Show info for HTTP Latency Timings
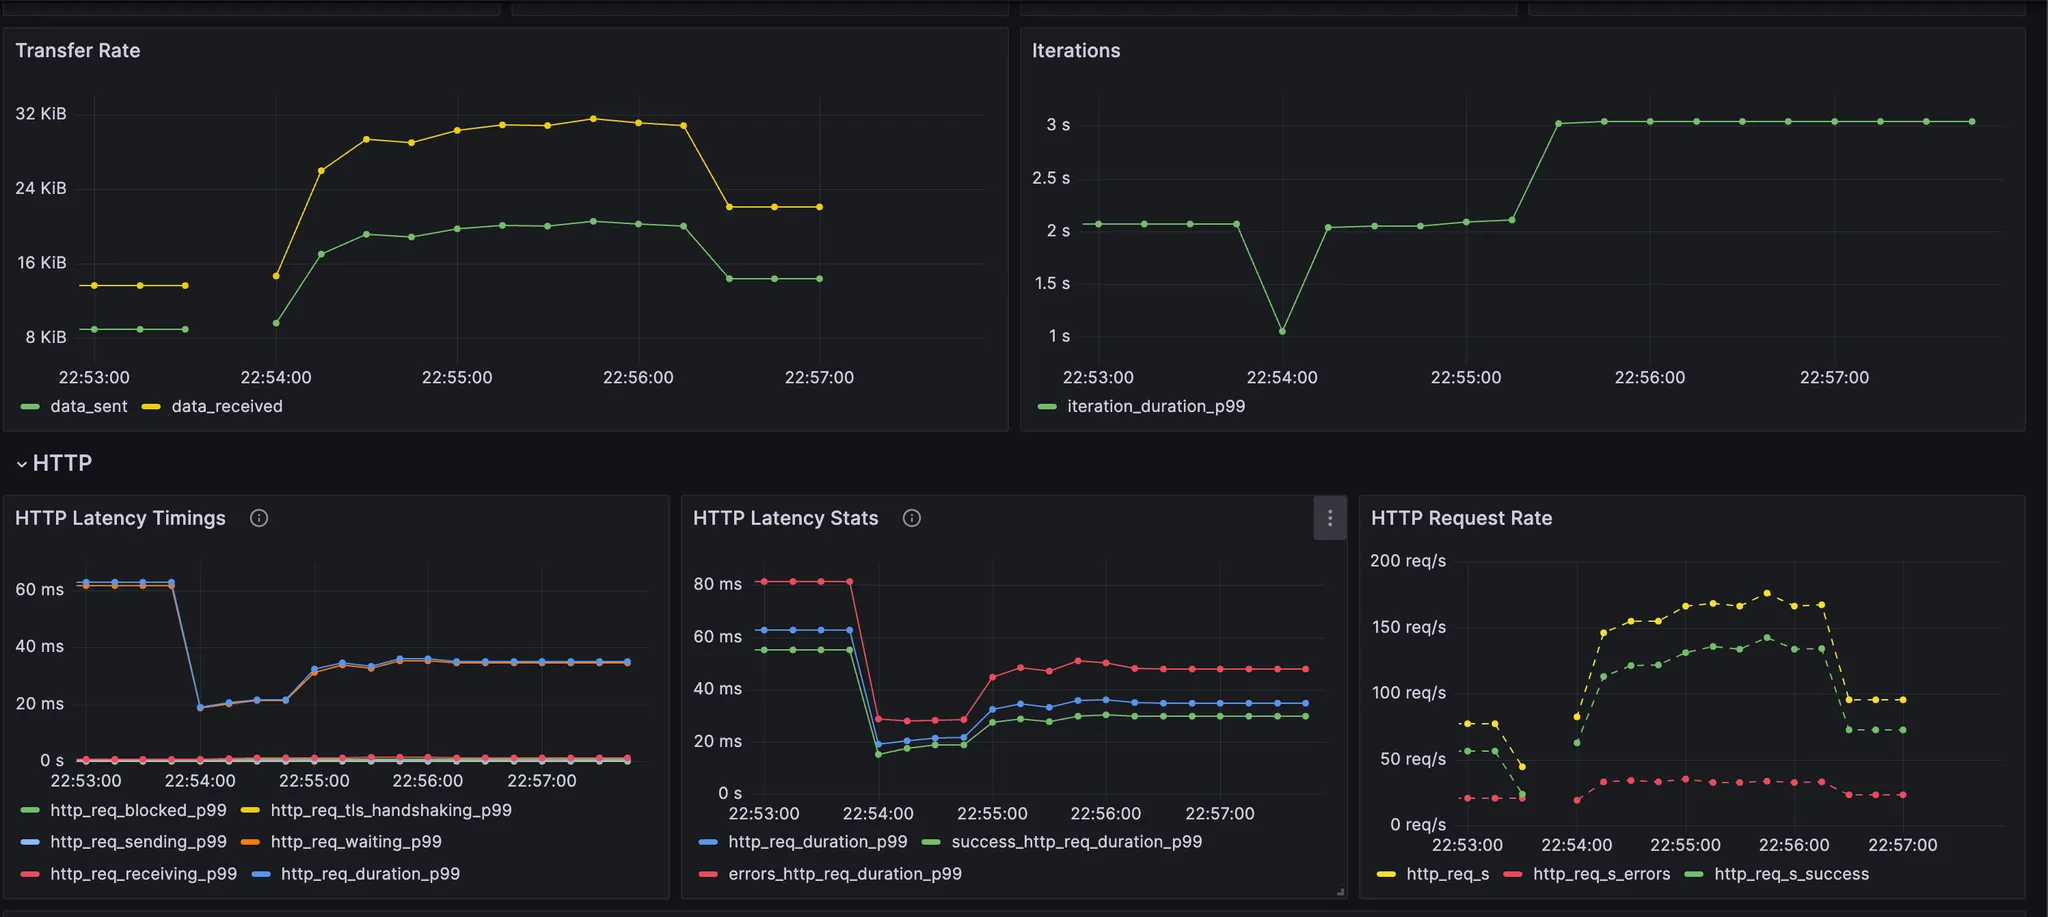 pyautogui.click(x=259, y=518)
